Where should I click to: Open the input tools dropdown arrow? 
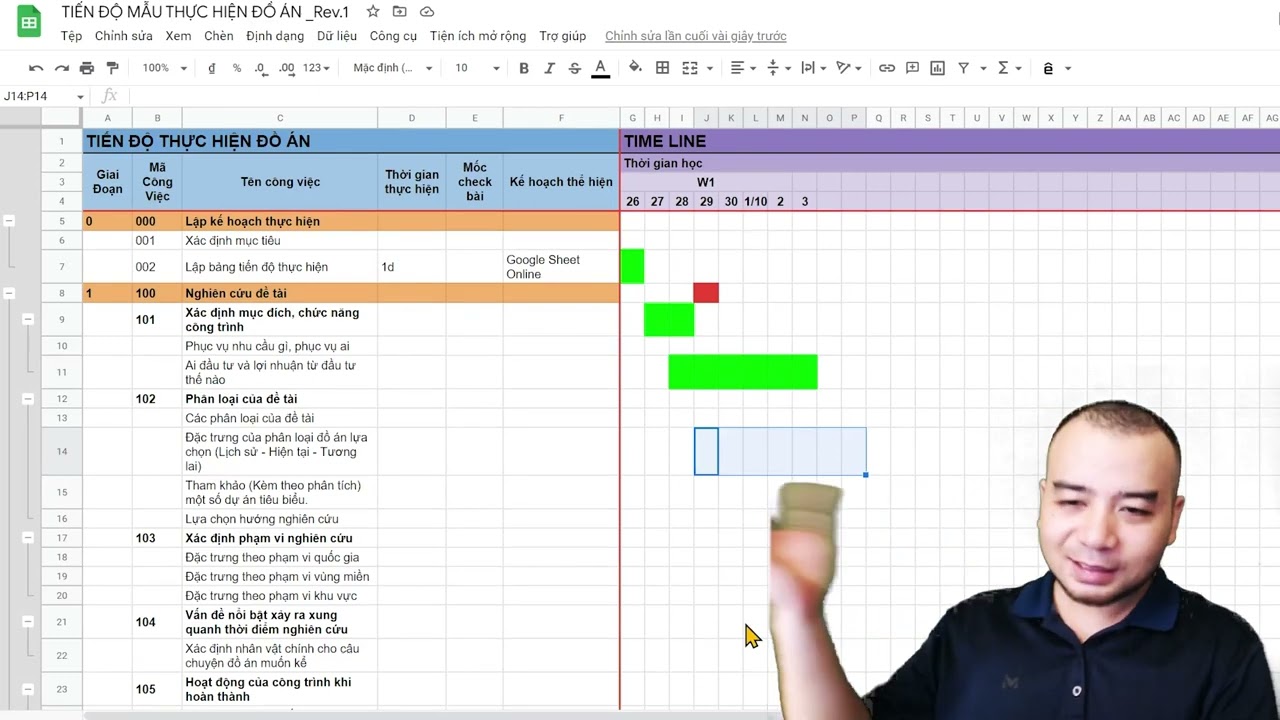tap(1068, 68)
